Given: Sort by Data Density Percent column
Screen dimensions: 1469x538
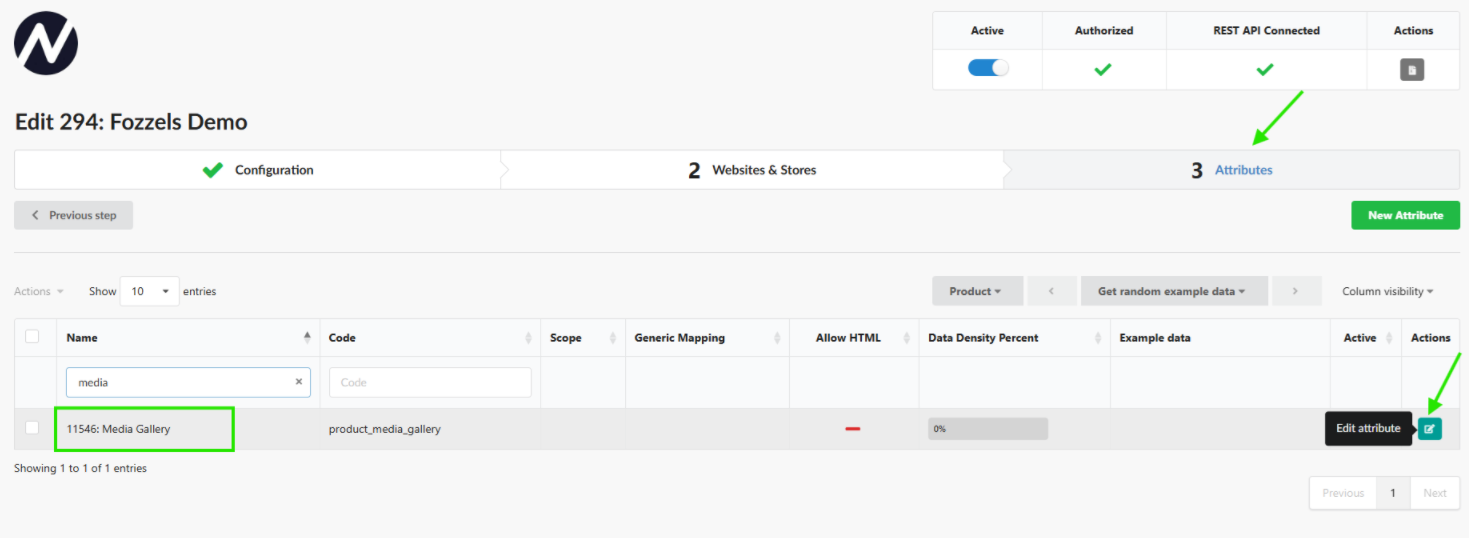Looking at the screenshot, I should tap(1014, 338).
